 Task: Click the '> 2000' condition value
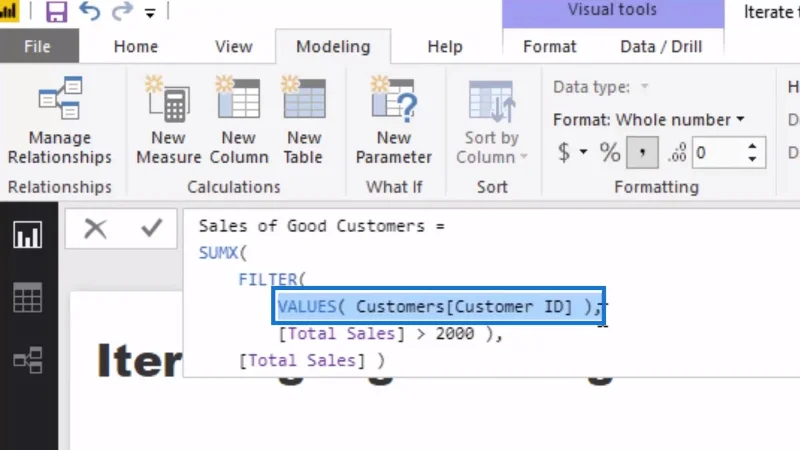[445, 334]
